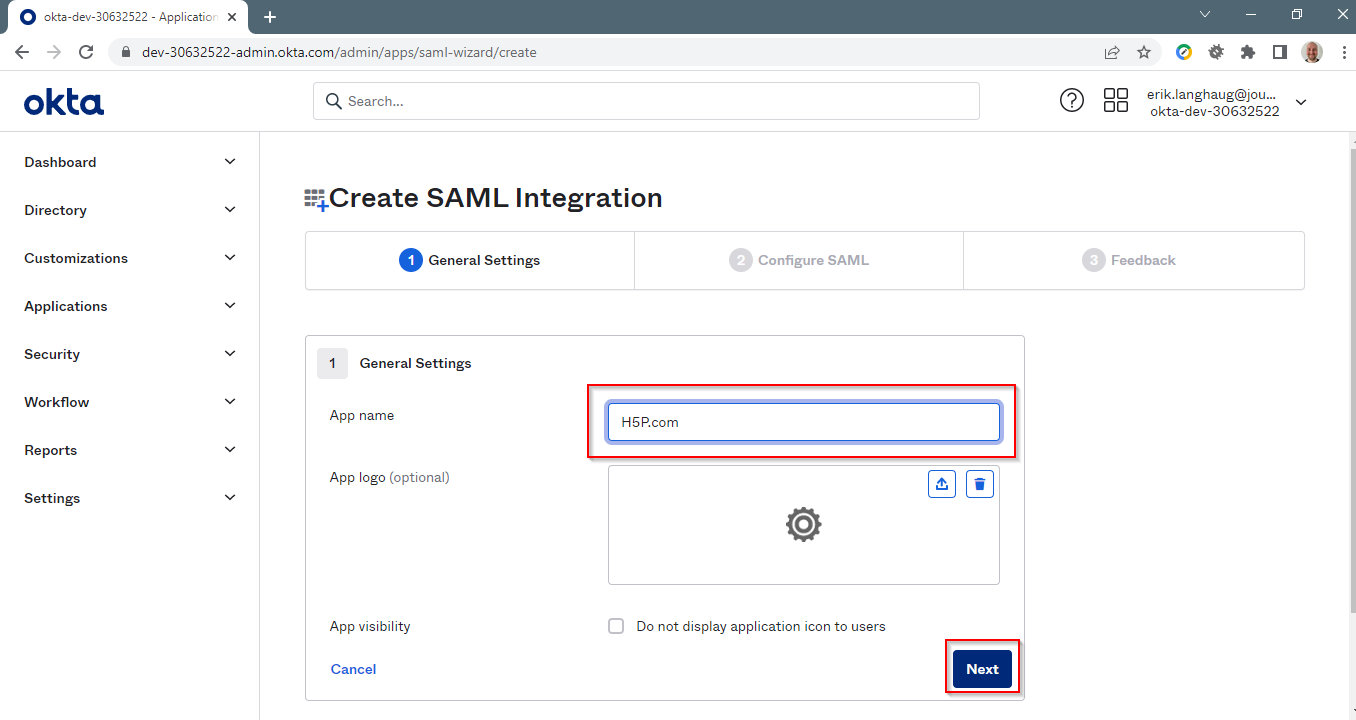Click the browser forward arrow
The image size is (1356, 720).
[54, 52]
